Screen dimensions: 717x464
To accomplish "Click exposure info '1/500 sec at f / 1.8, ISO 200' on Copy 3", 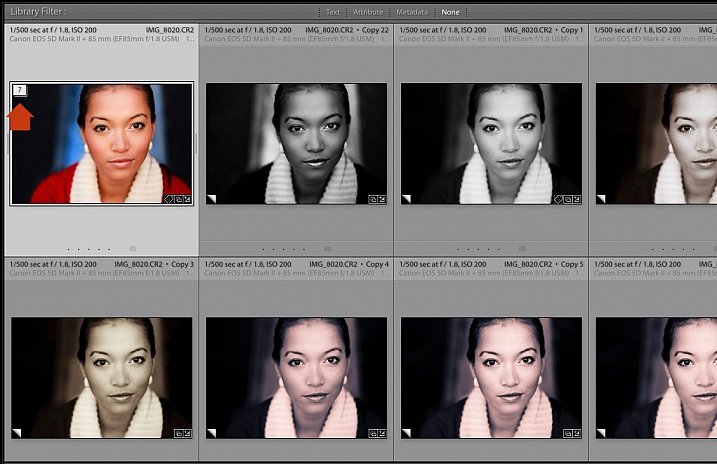I will tap(53, 264).
